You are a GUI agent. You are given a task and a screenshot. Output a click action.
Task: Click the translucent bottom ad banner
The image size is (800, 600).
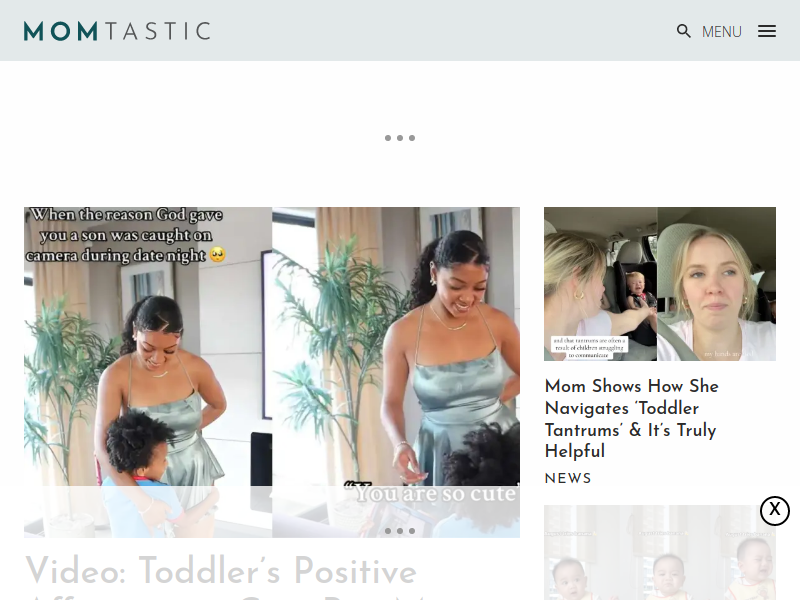tap(400, 543)
